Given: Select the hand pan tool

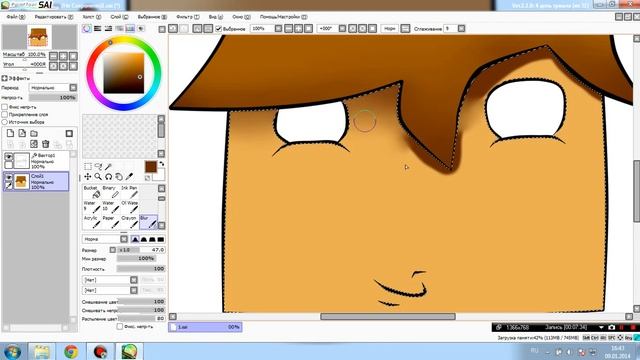Looking at the screenshot, I should click(x=119, y=176).
